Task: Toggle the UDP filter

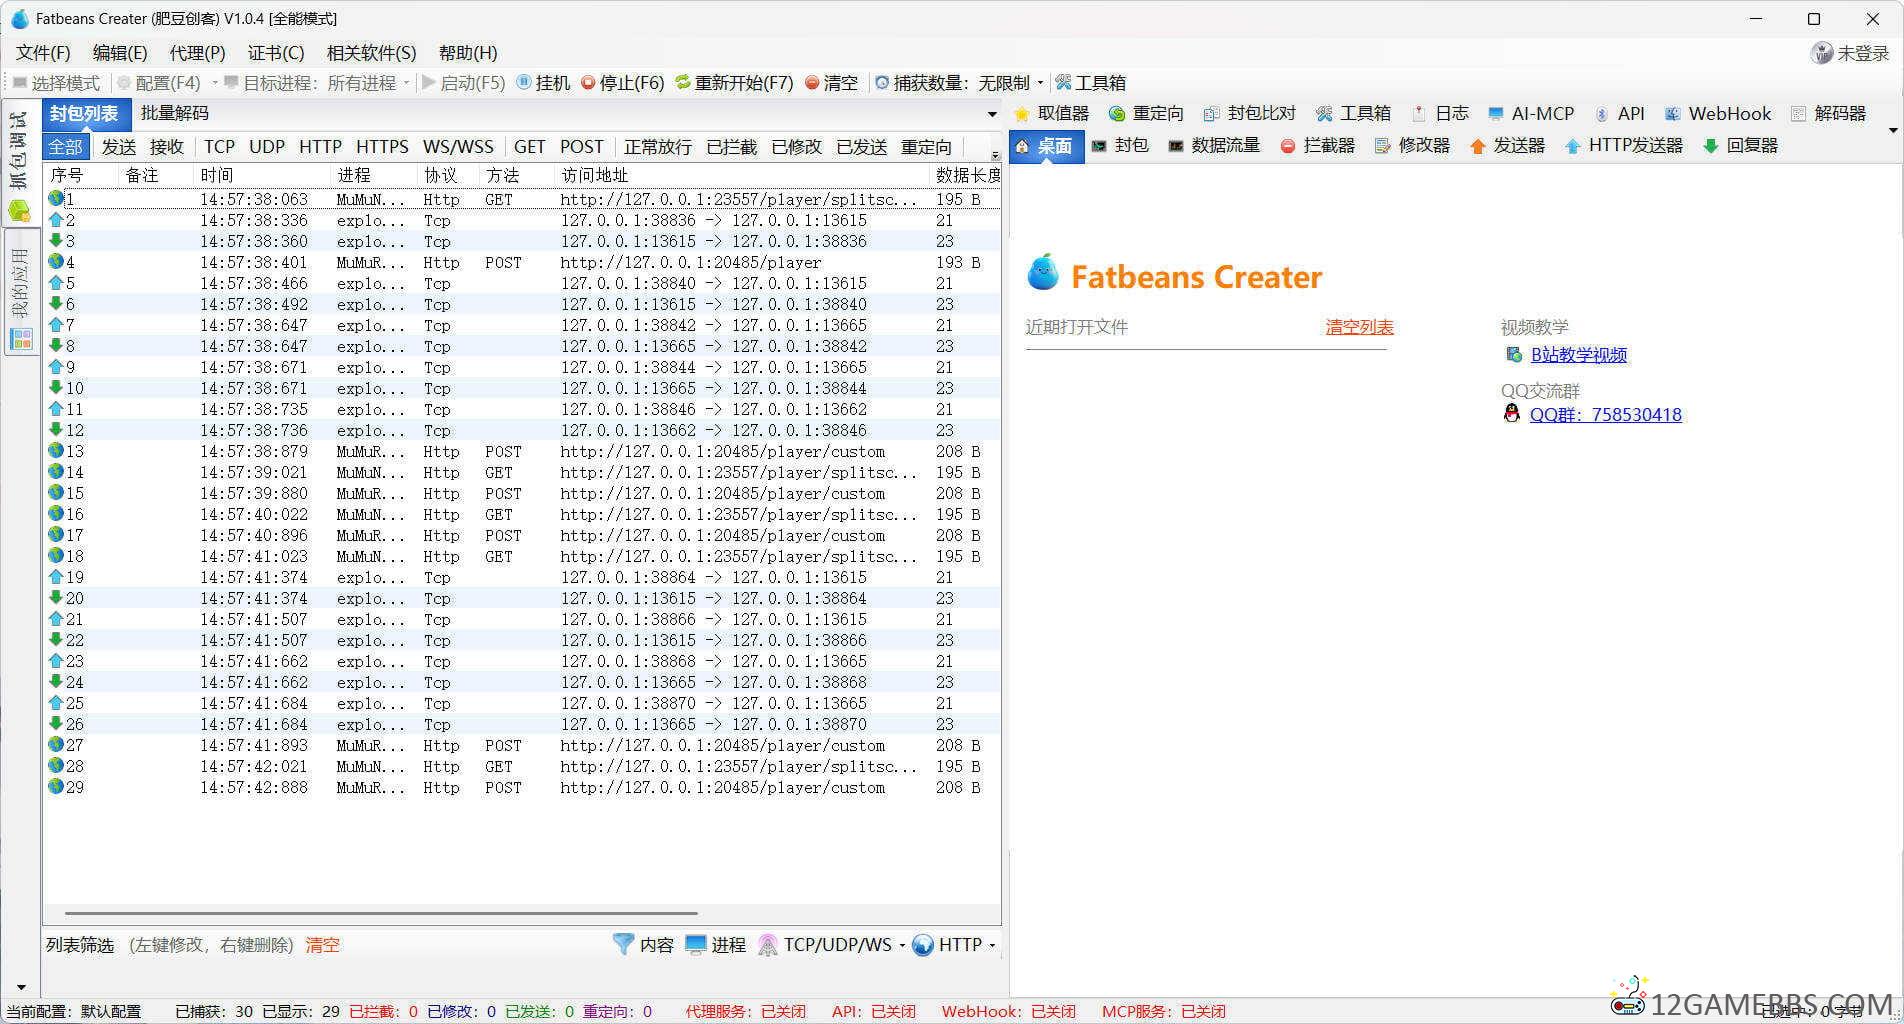Action: pyautogui.click(x=267, y=147)
